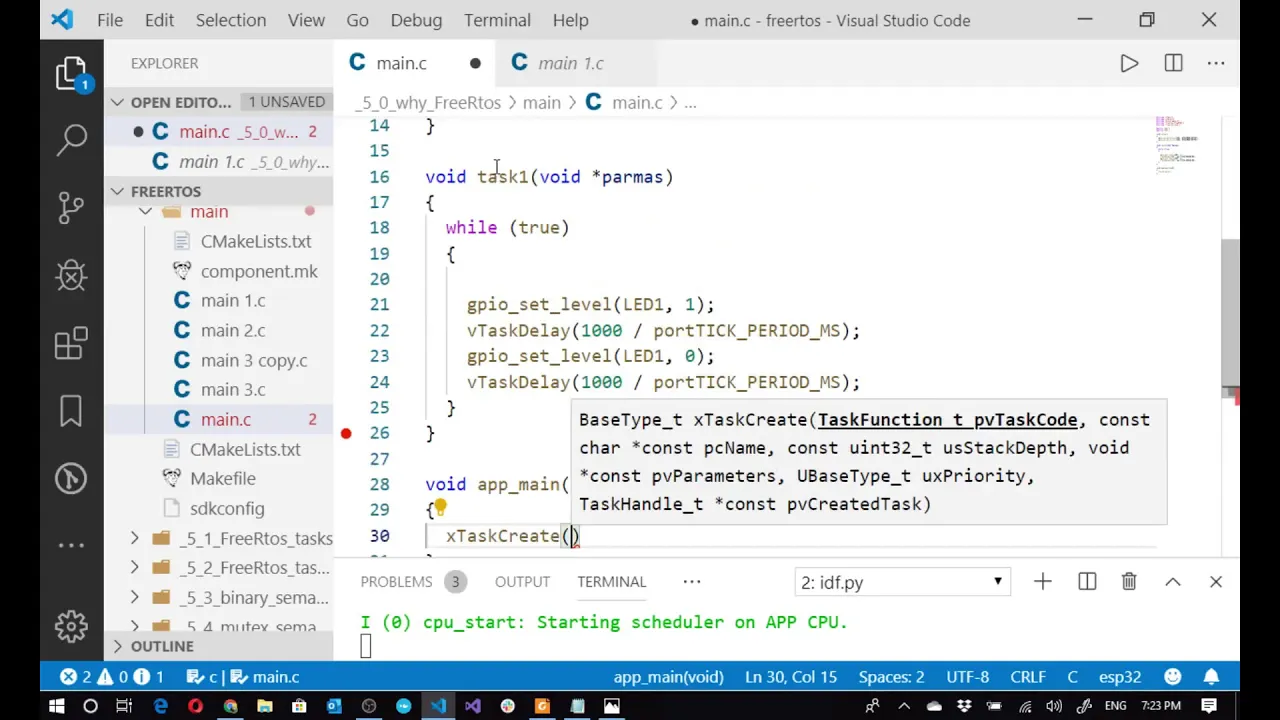The image size is (1280, 720).
Task: Open the Manage gear menu
Action: [x=72, y=626]
